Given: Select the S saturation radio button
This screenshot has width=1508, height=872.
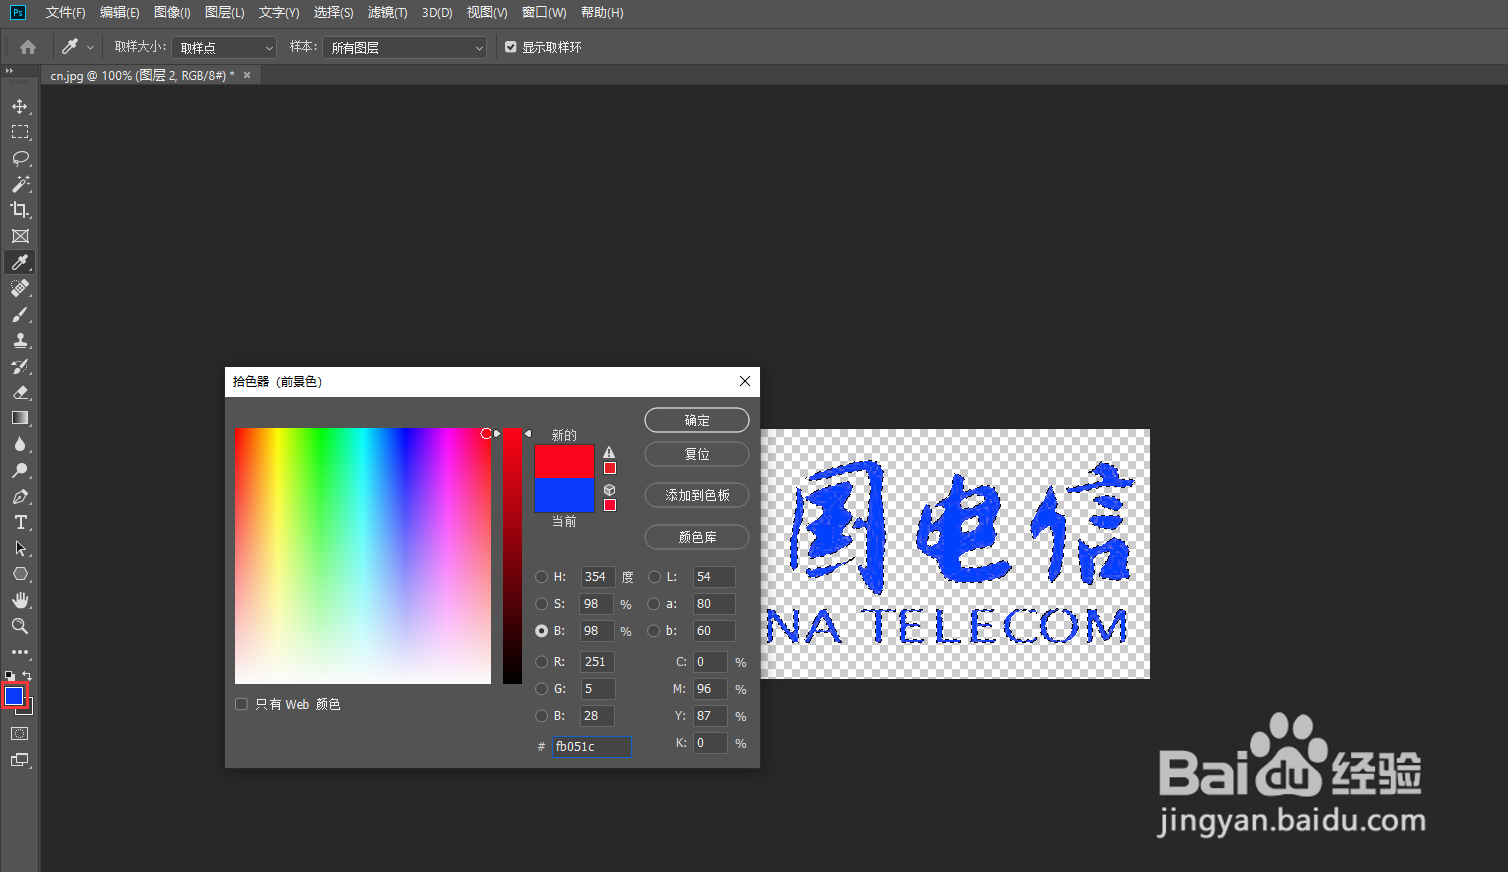Looking at the screenshot, I should (541, 604).
